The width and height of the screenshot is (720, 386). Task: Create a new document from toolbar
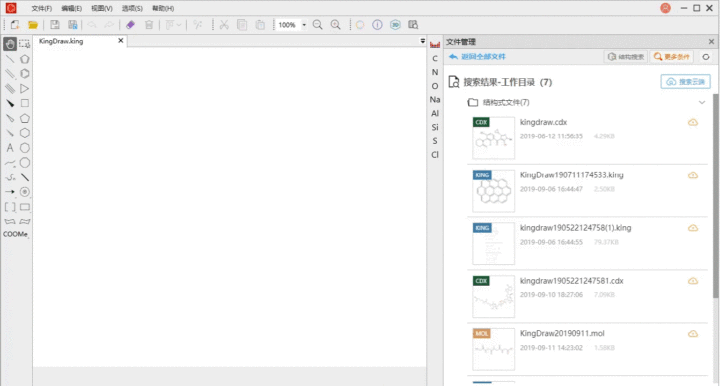click(15, 25)
